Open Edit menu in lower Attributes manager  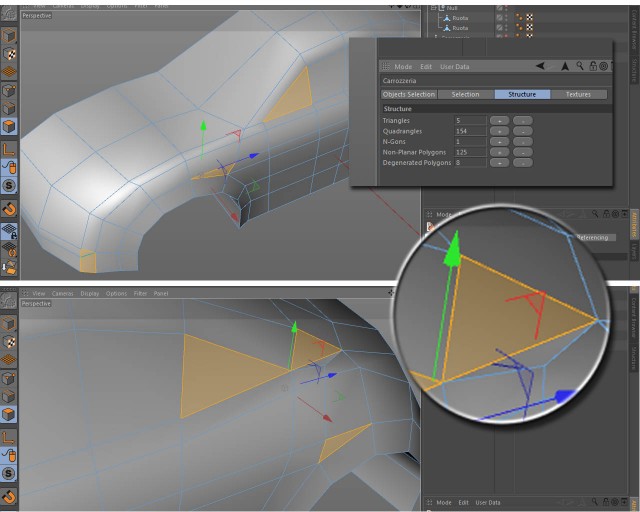click(x=463, y=503)
